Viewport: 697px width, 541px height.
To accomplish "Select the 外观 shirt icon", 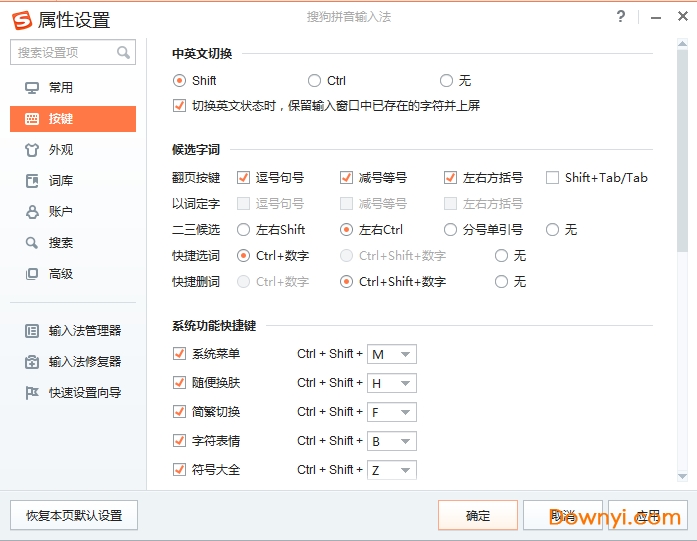I will coord(31,150).
